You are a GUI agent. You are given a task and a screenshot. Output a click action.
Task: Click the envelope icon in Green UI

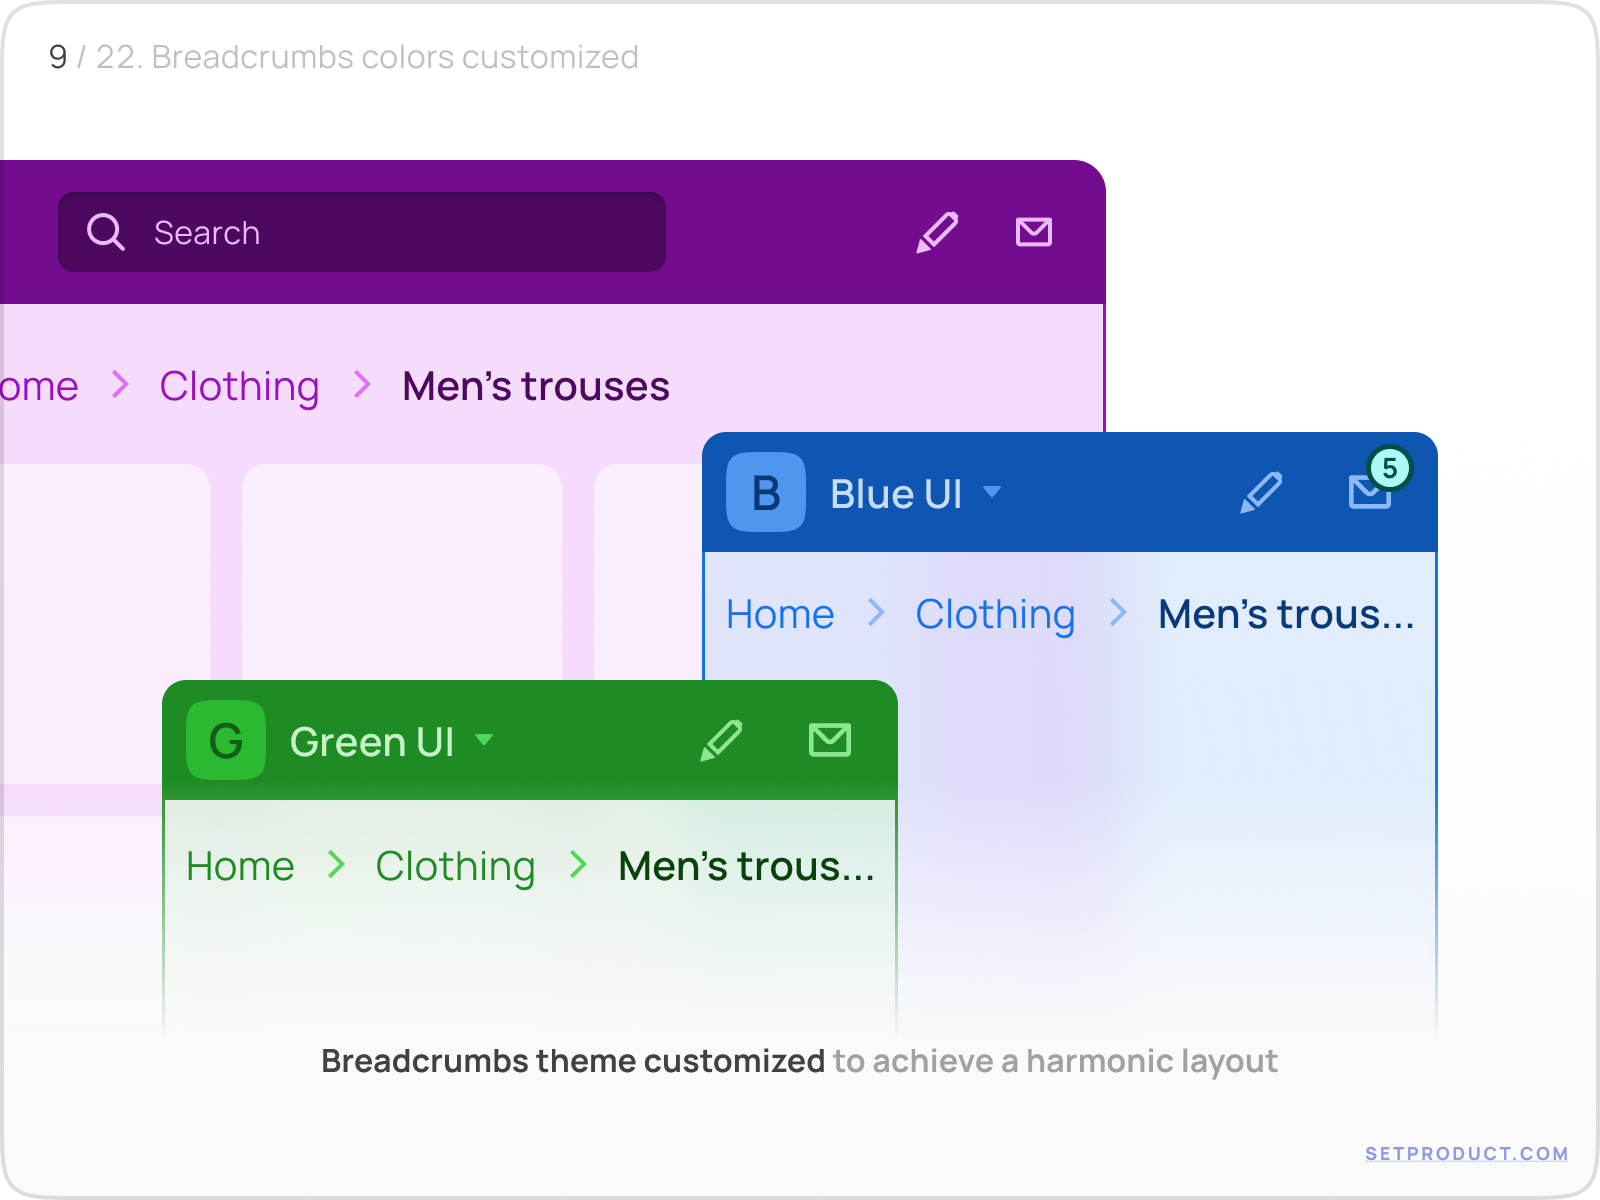830,740
